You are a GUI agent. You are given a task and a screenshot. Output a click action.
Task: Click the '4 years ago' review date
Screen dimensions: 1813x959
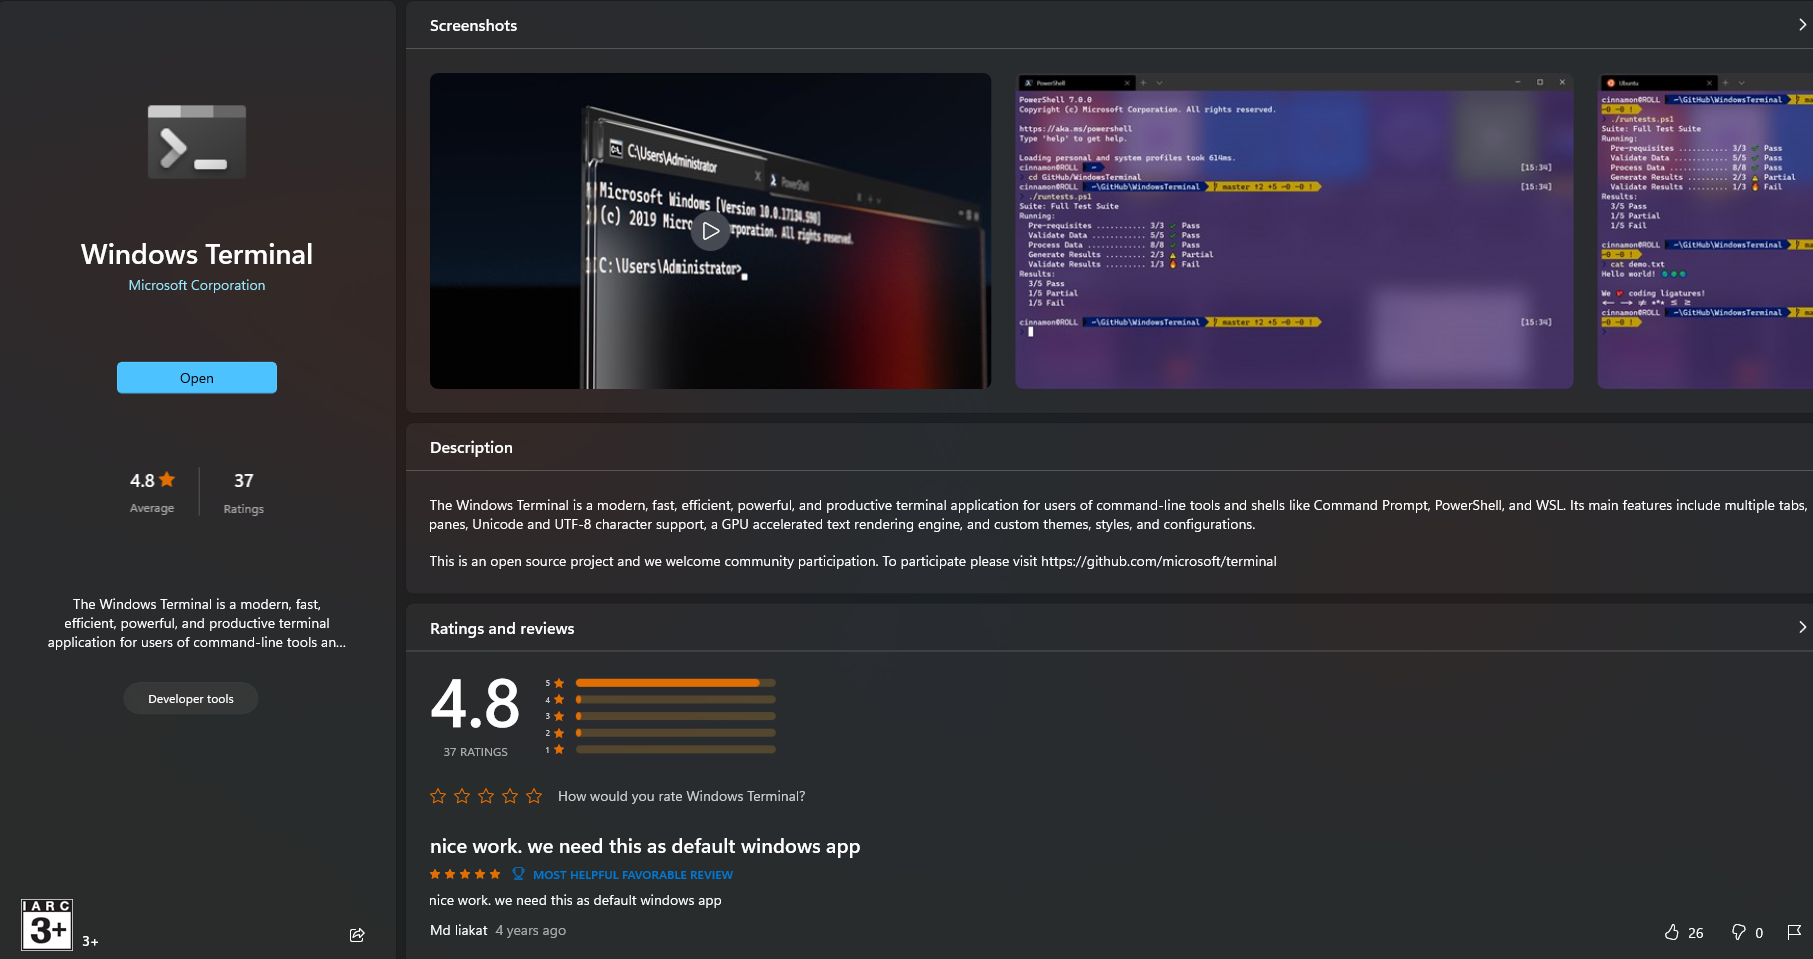531,930
